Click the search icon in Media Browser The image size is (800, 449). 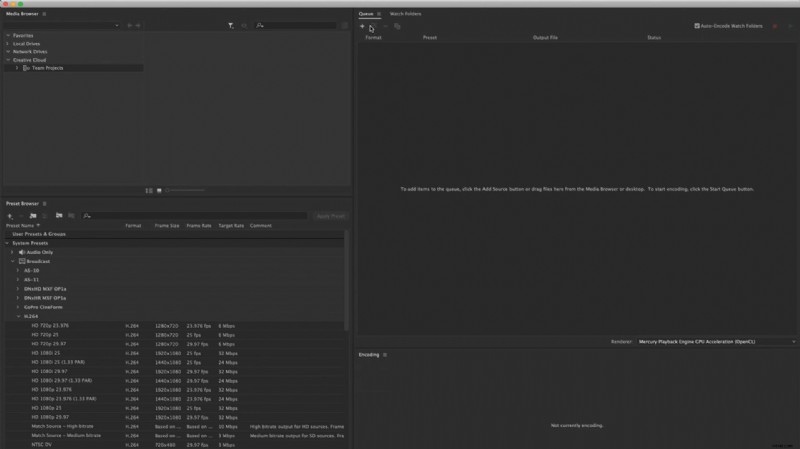(261, 25)
